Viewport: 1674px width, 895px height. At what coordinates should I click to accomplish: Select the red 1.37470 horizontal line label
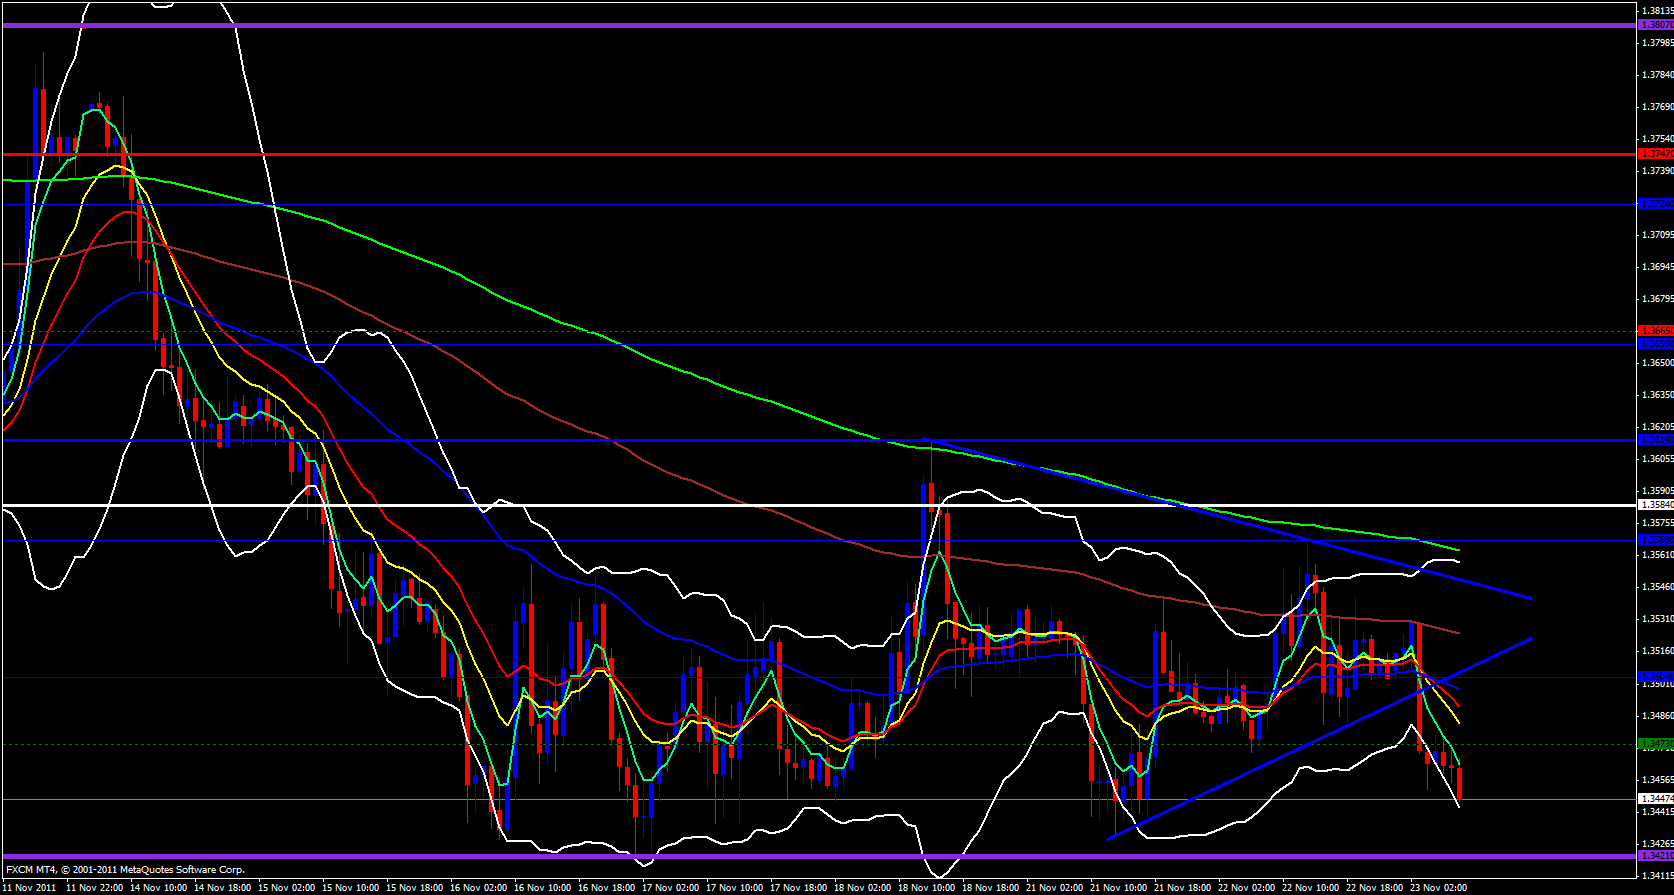pyautogui.click(x=1655, y=153)
